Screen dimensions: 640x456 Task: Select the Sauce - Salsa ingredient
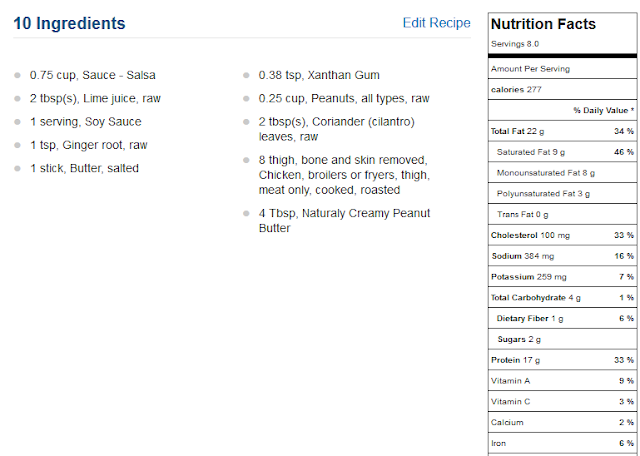(93, 75)
